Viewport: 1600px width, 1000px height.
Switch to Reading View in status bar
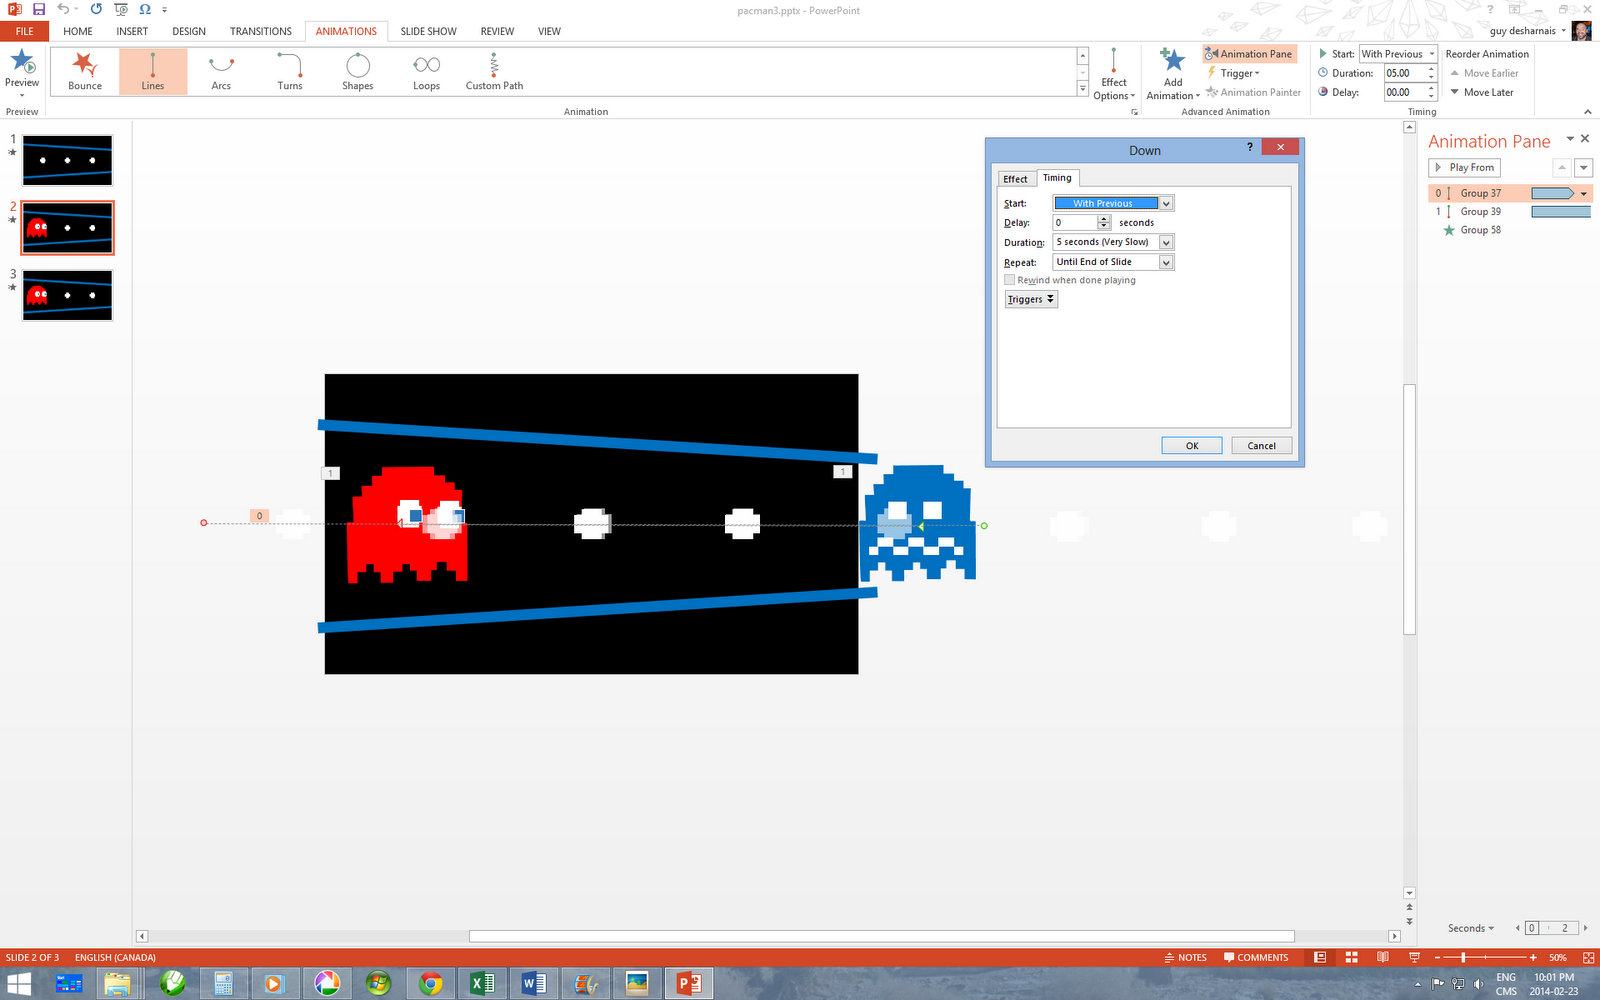point(1383,957)
